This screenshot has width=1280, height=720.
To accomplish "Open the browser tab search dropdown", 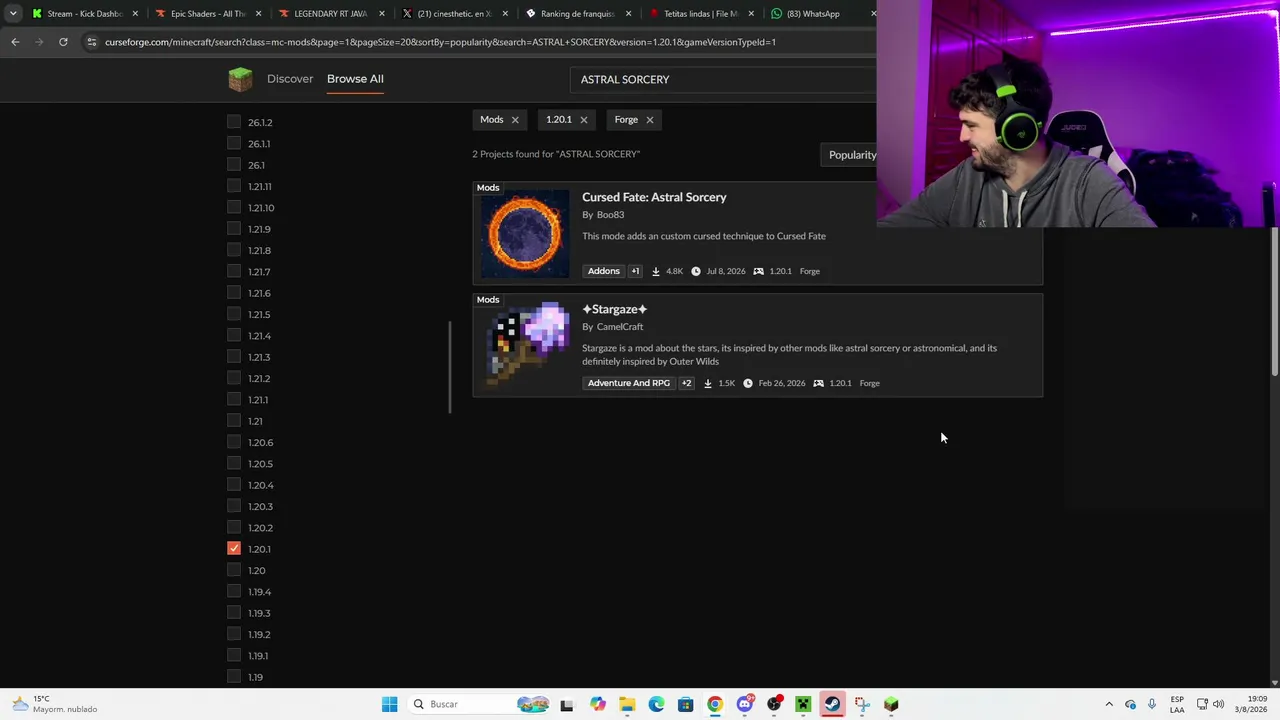I will point(13,14).
